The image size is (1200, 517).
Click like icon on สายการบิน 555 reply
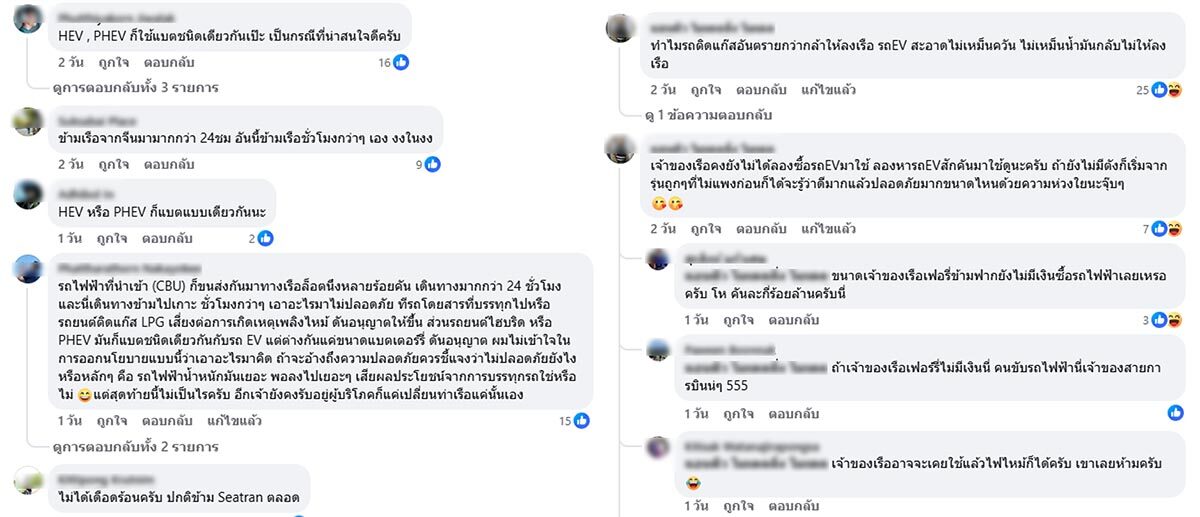[1173, 411]
